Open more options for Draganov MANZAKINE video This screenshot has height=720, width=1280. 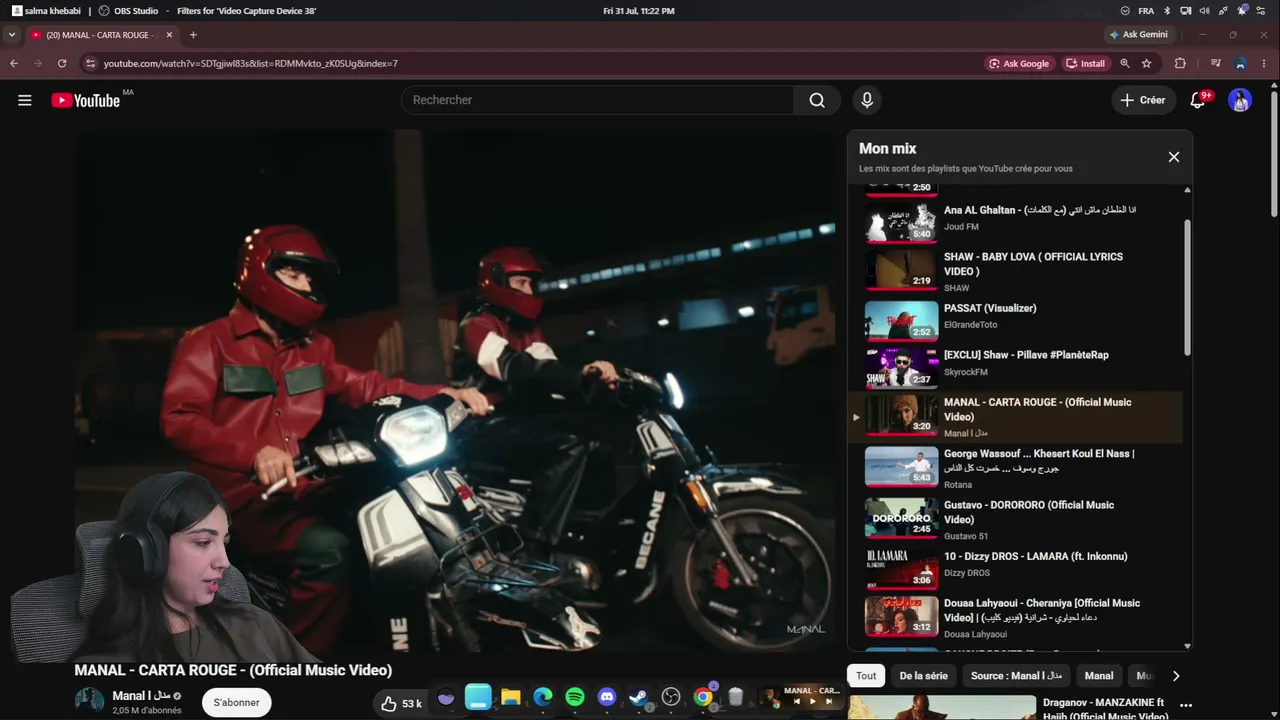coord(1186,706)
